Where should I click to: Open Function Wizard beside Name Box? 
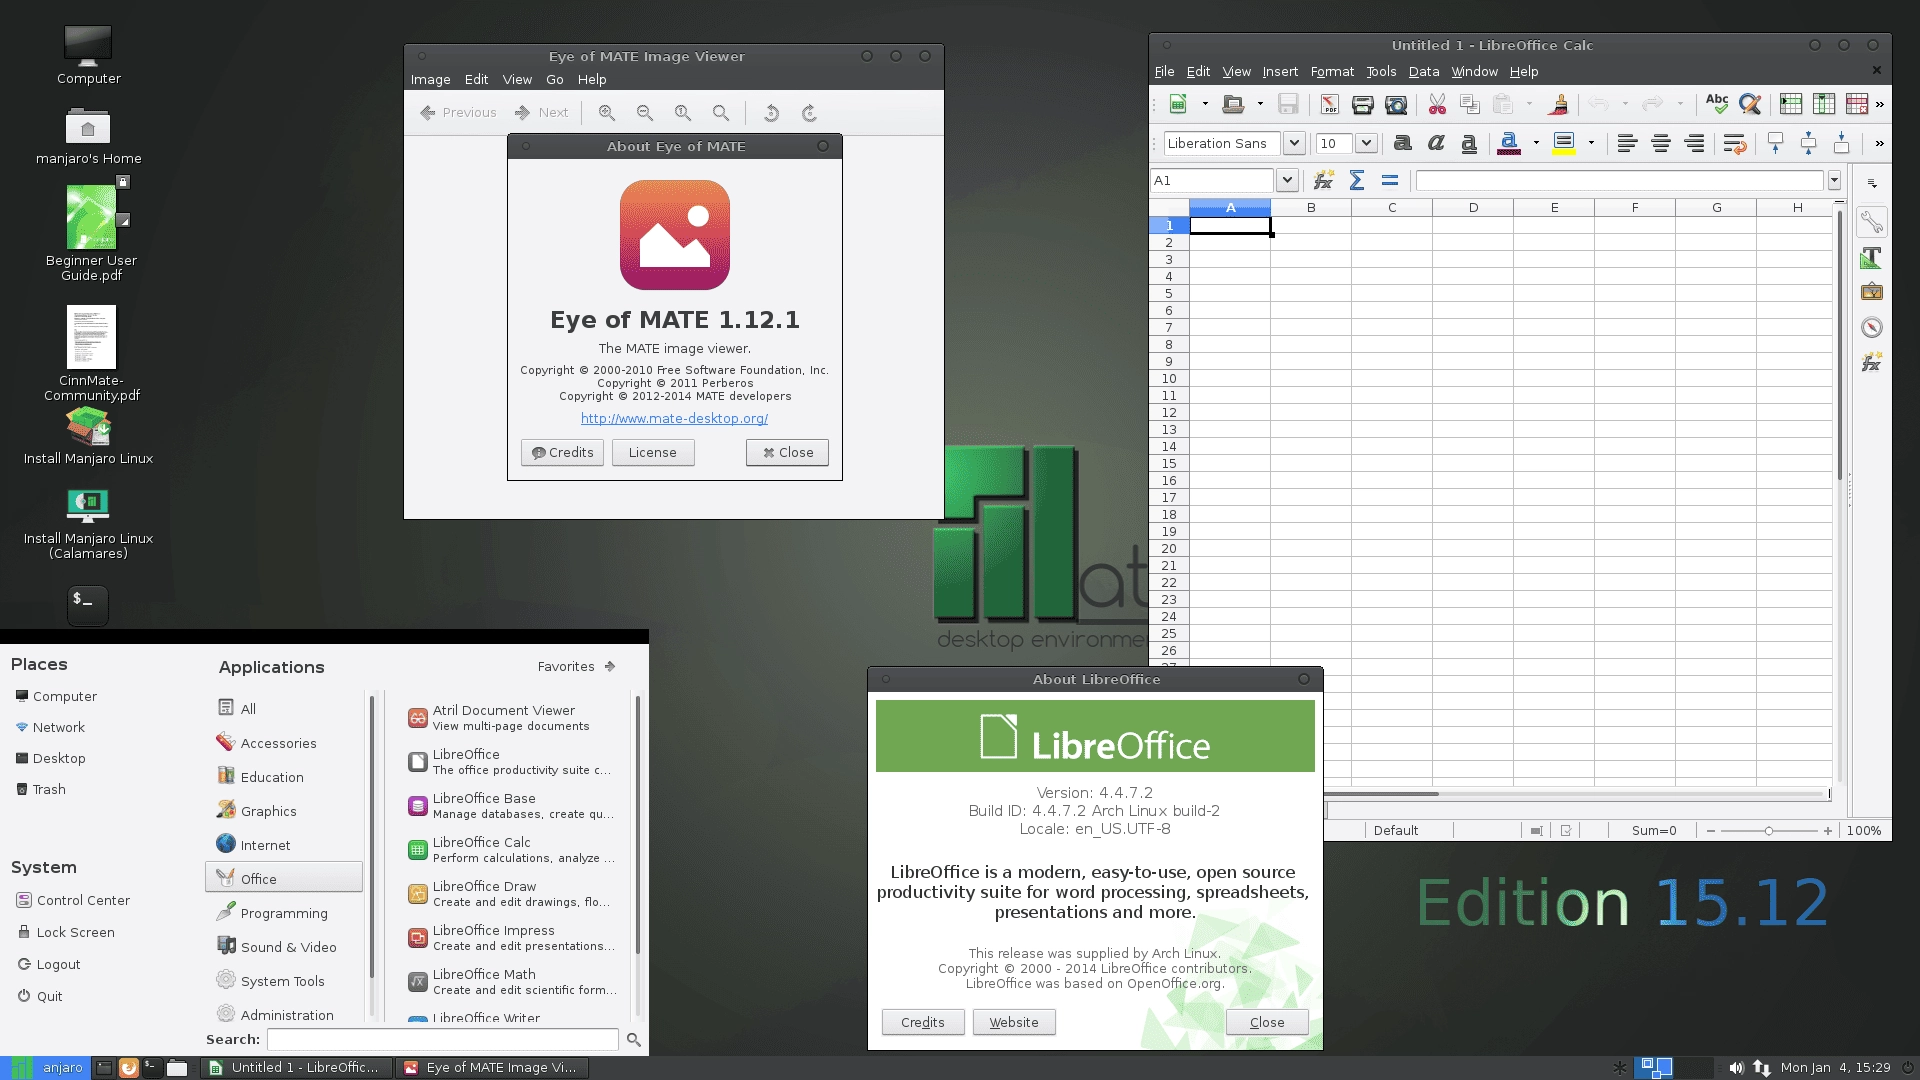click(x=1324, y=181)
